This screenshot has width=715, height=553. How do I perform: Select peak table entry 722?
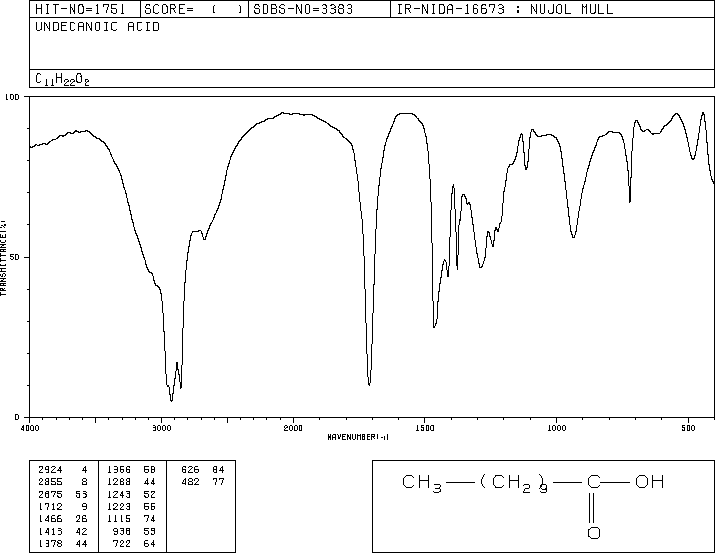click(122, 544)
